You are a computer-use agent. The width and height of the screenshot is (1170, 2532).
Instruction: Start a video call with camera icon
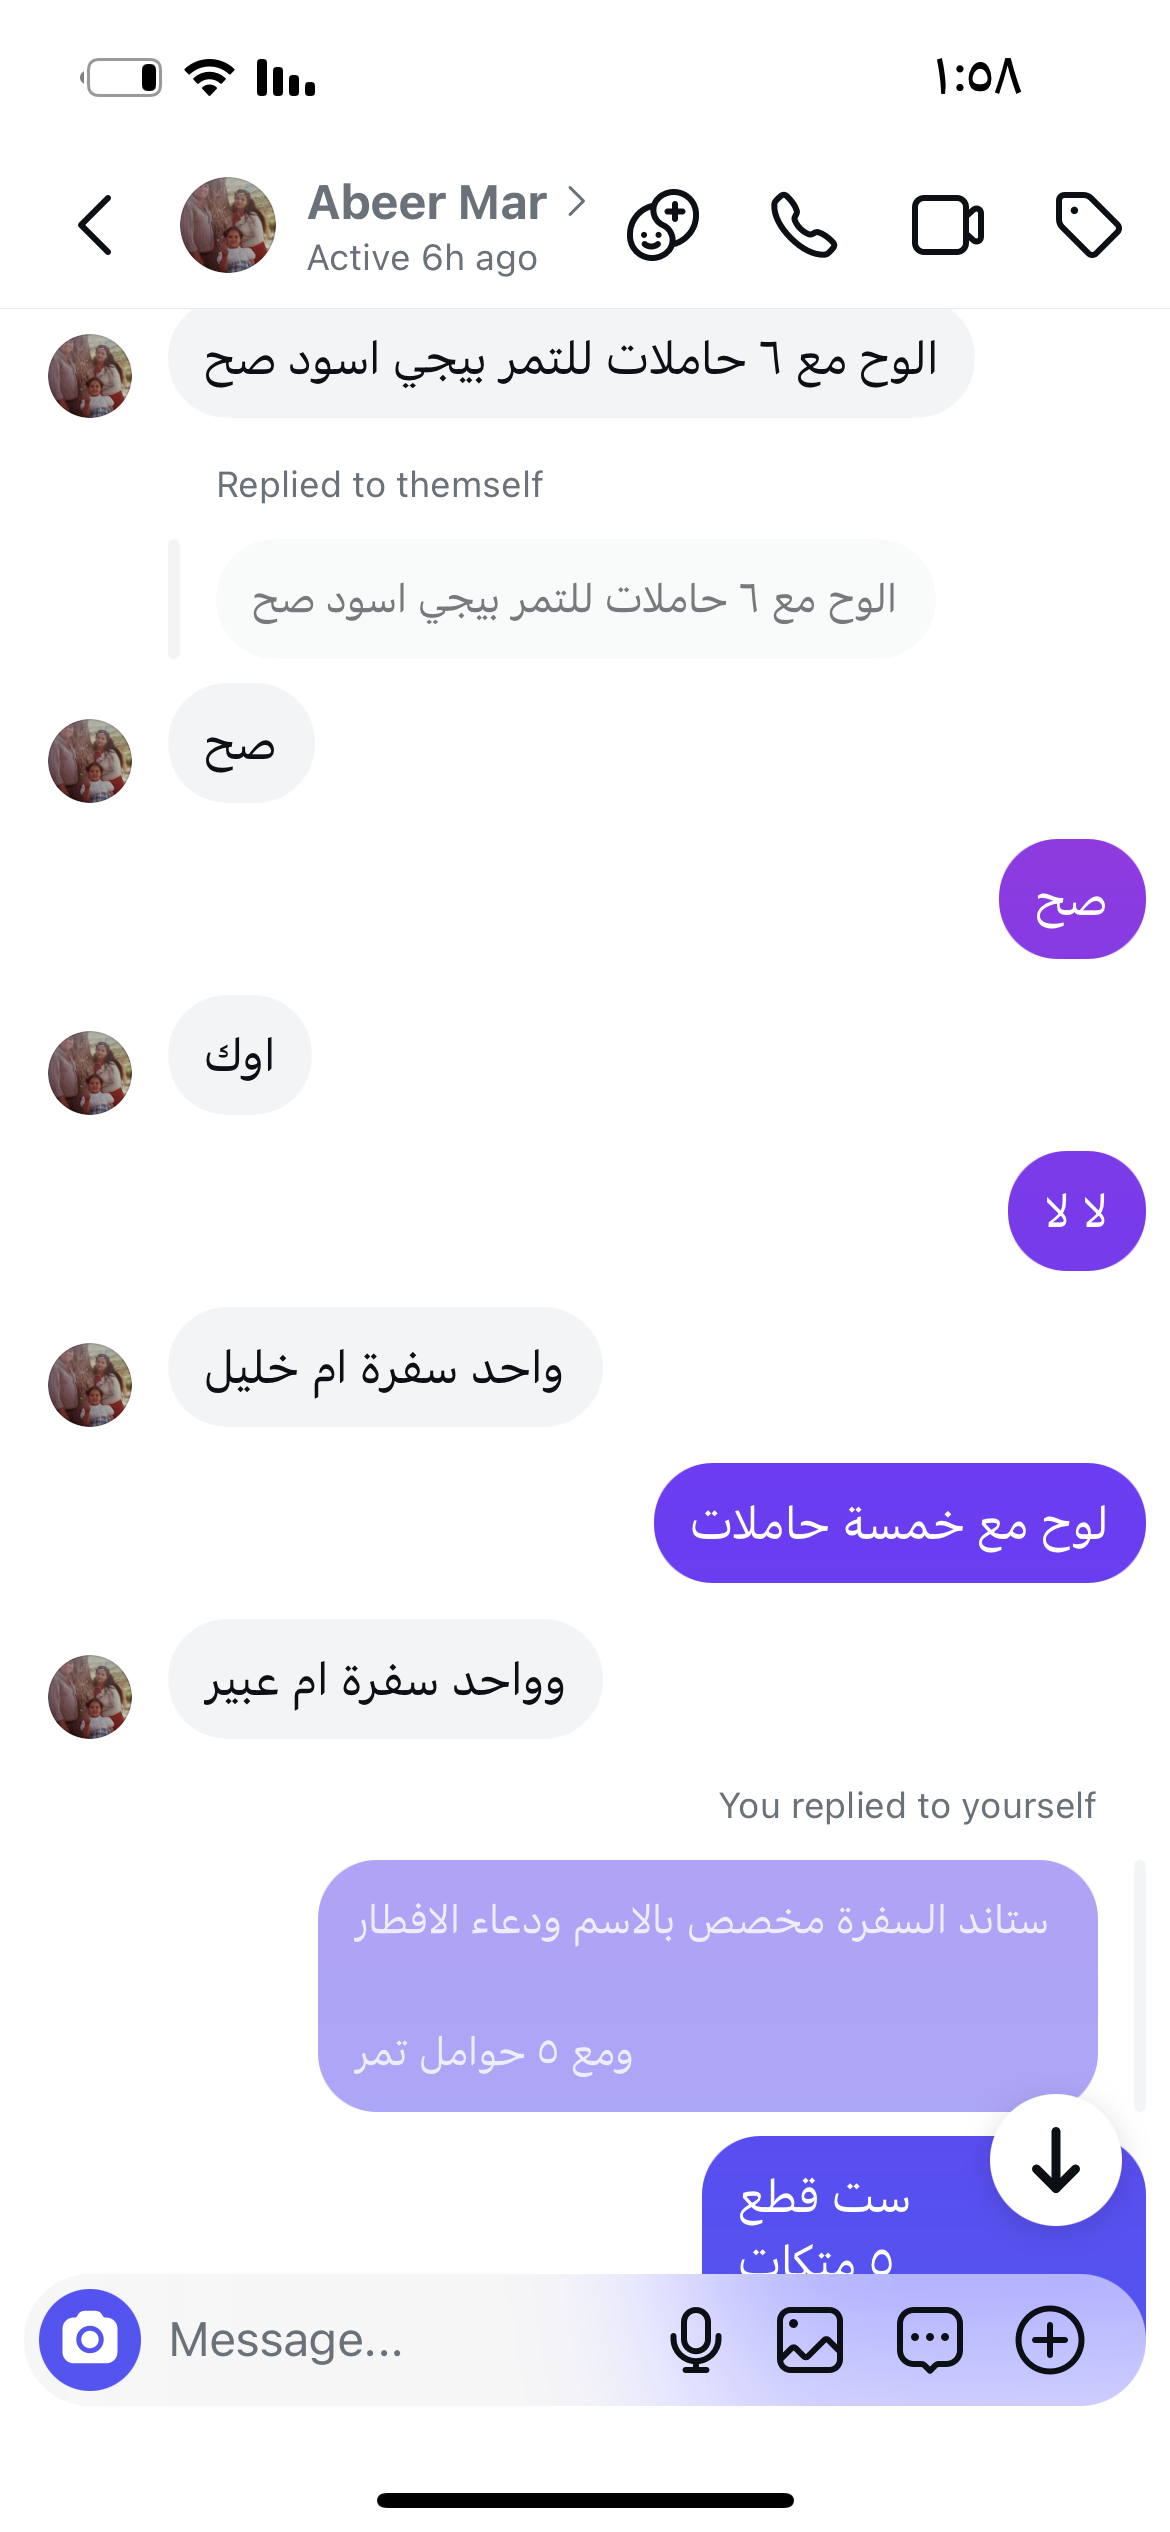click(x=947, y=225)
